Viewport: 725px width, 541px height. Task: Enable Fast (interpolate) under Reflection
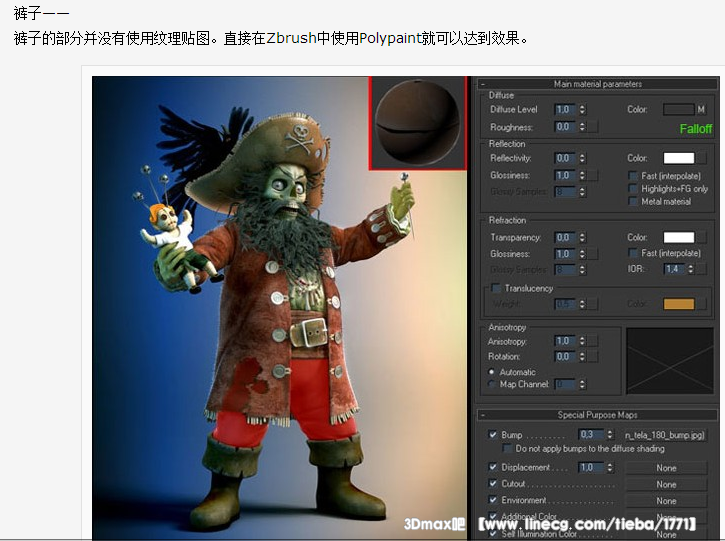pyautogui.click(x=633, y=176)
